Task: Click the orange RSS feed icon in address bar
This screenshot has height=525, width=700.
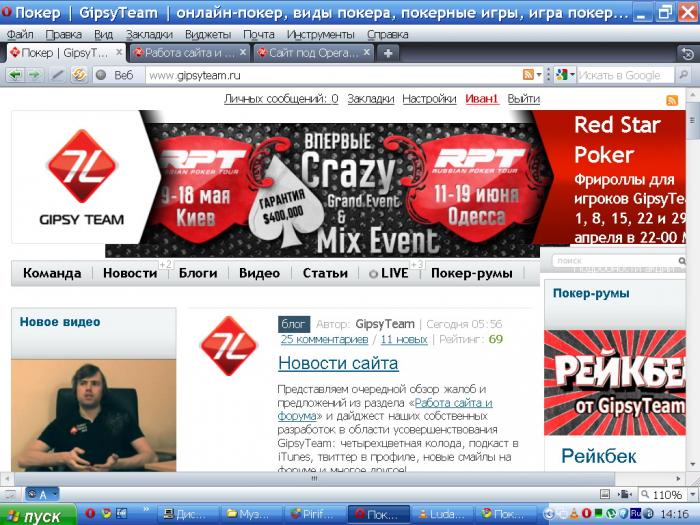Action: click(x=528, y=75)
